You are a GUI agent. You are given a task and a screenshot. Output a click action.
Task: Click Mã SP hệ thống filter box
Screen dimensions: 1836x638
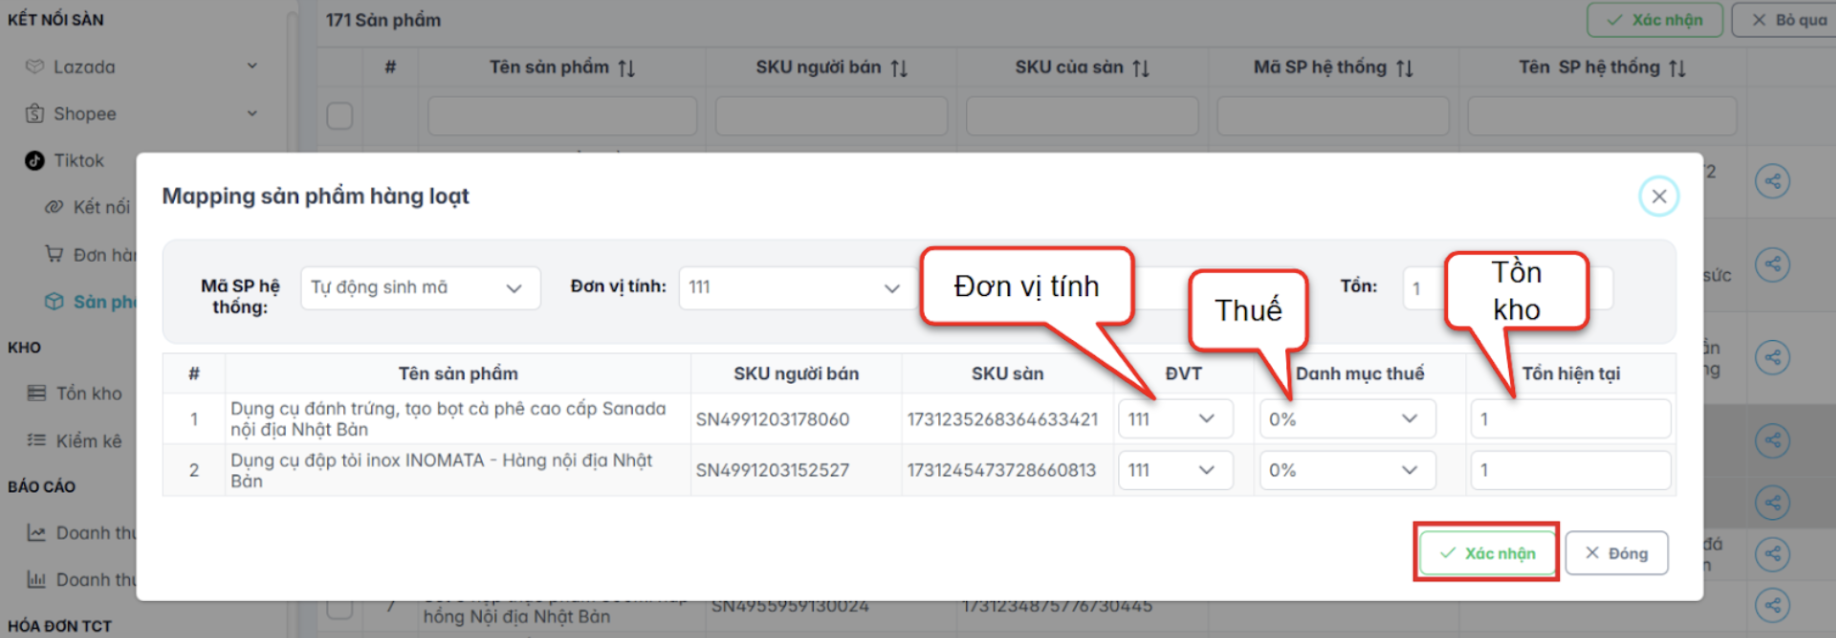(x=1333, y=116)
